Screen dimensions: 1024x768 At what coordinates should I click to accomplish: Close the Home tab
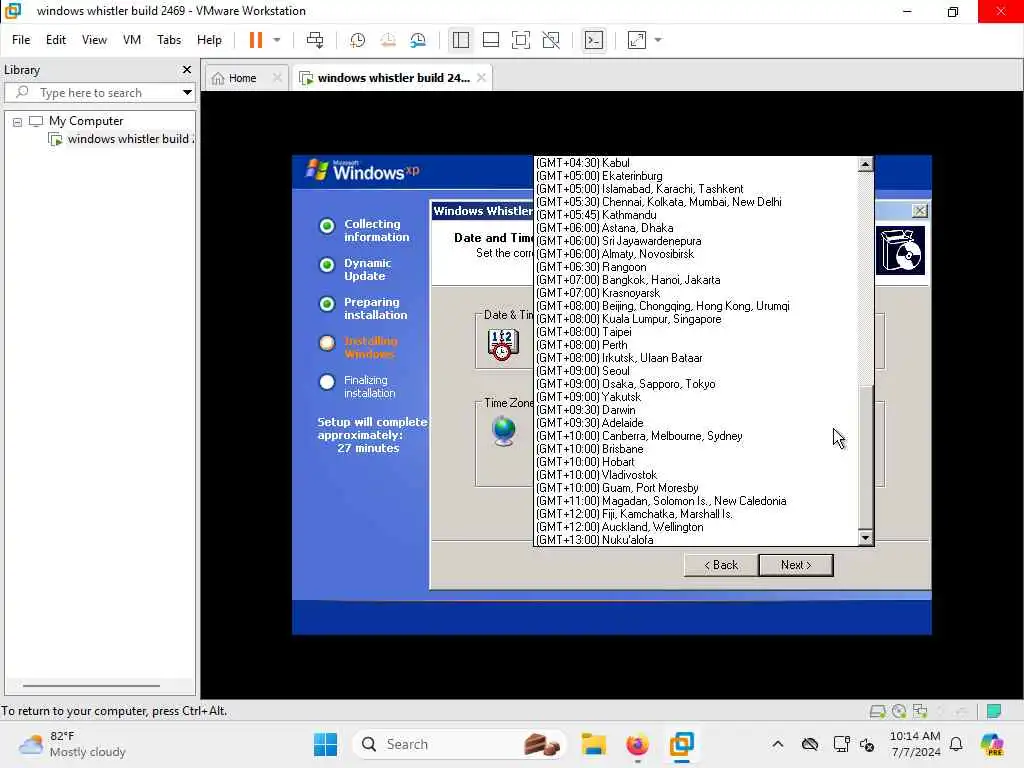tap(277, 78)
